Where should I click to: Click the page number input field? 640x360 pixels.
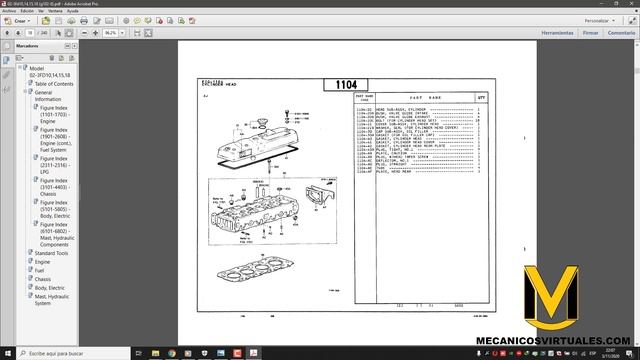[30, 33]
